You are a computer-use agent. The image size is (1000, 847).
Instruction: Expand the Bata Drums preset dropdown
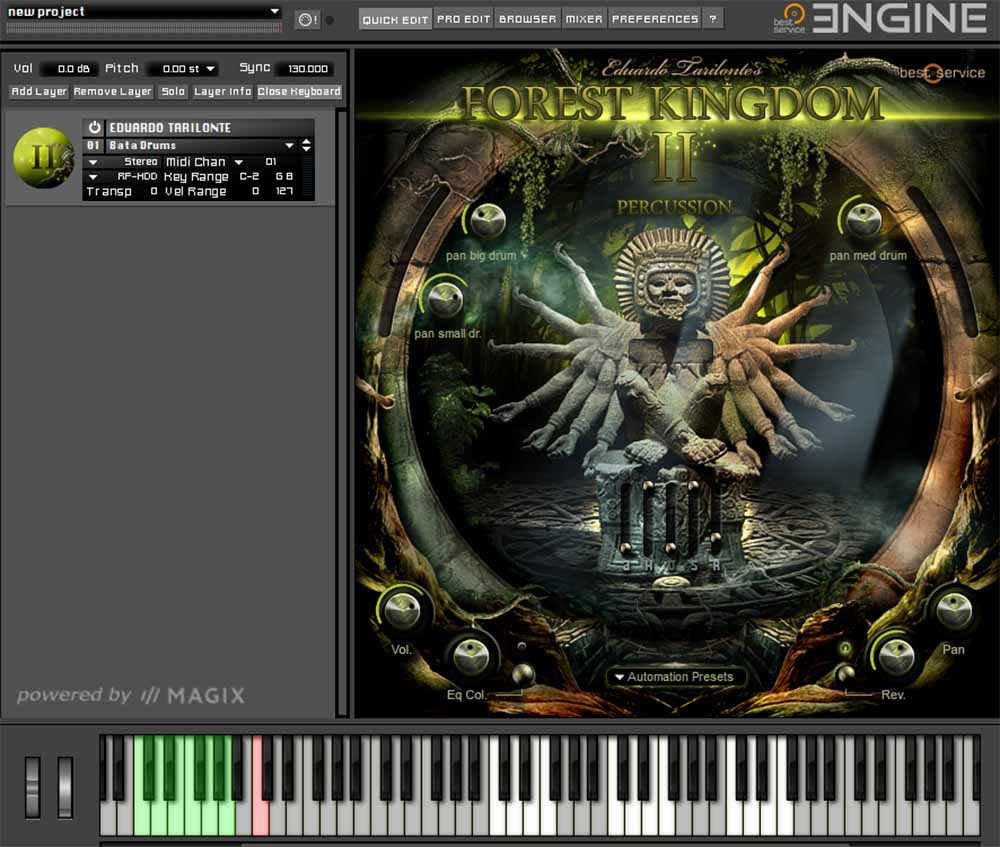[290, 145]
